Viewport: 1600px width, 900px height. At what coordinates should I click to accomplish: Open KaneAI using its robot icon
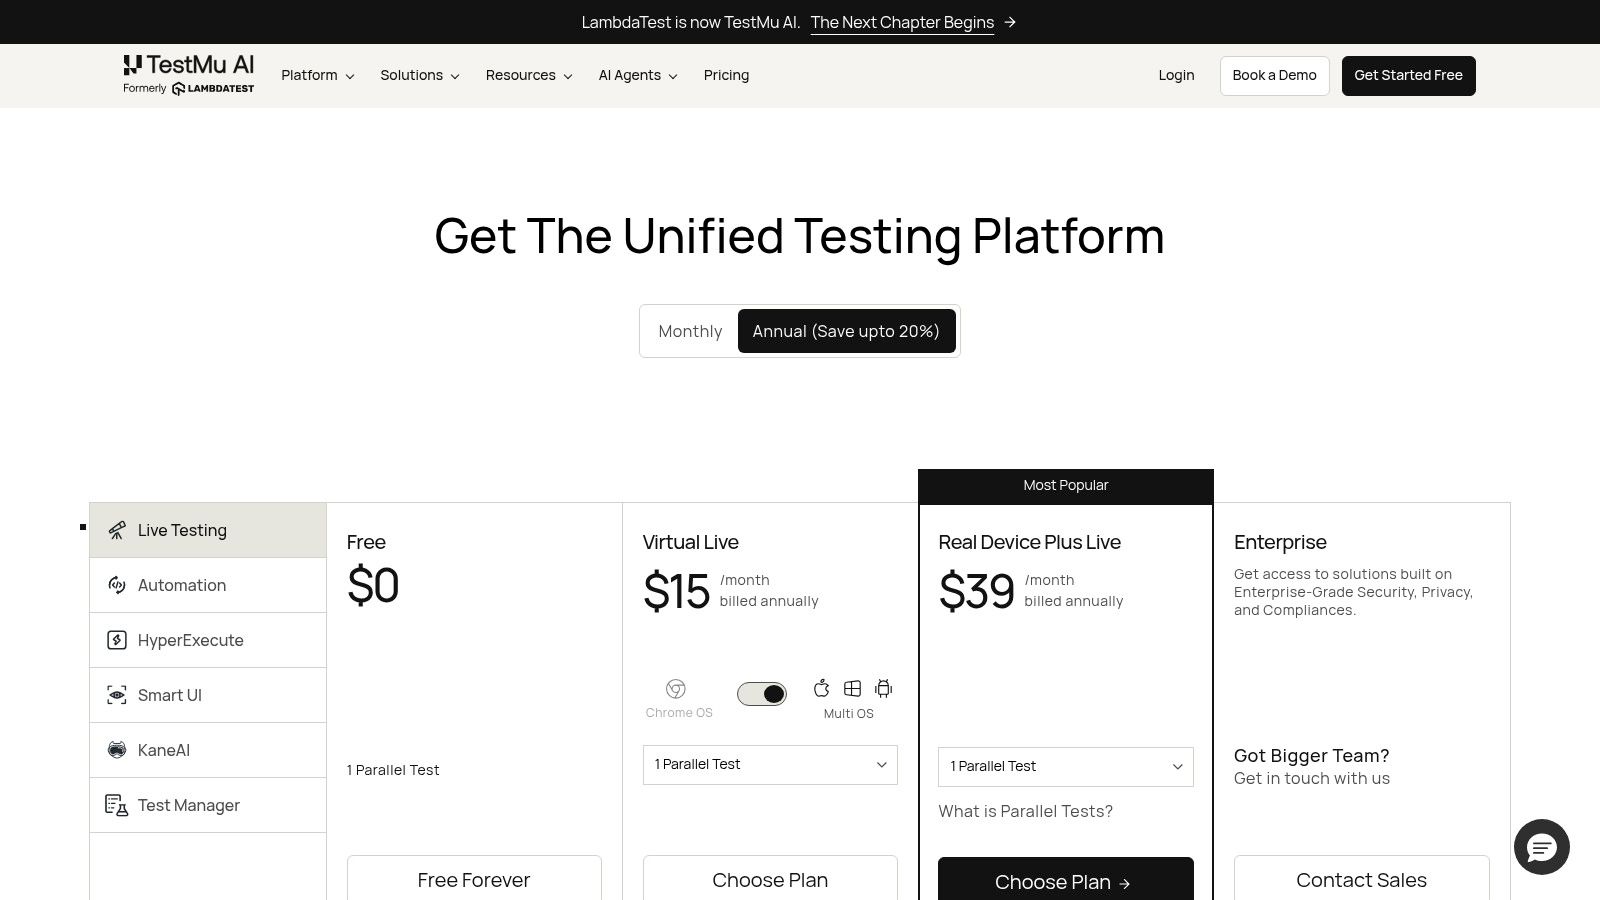click(117, 750)
